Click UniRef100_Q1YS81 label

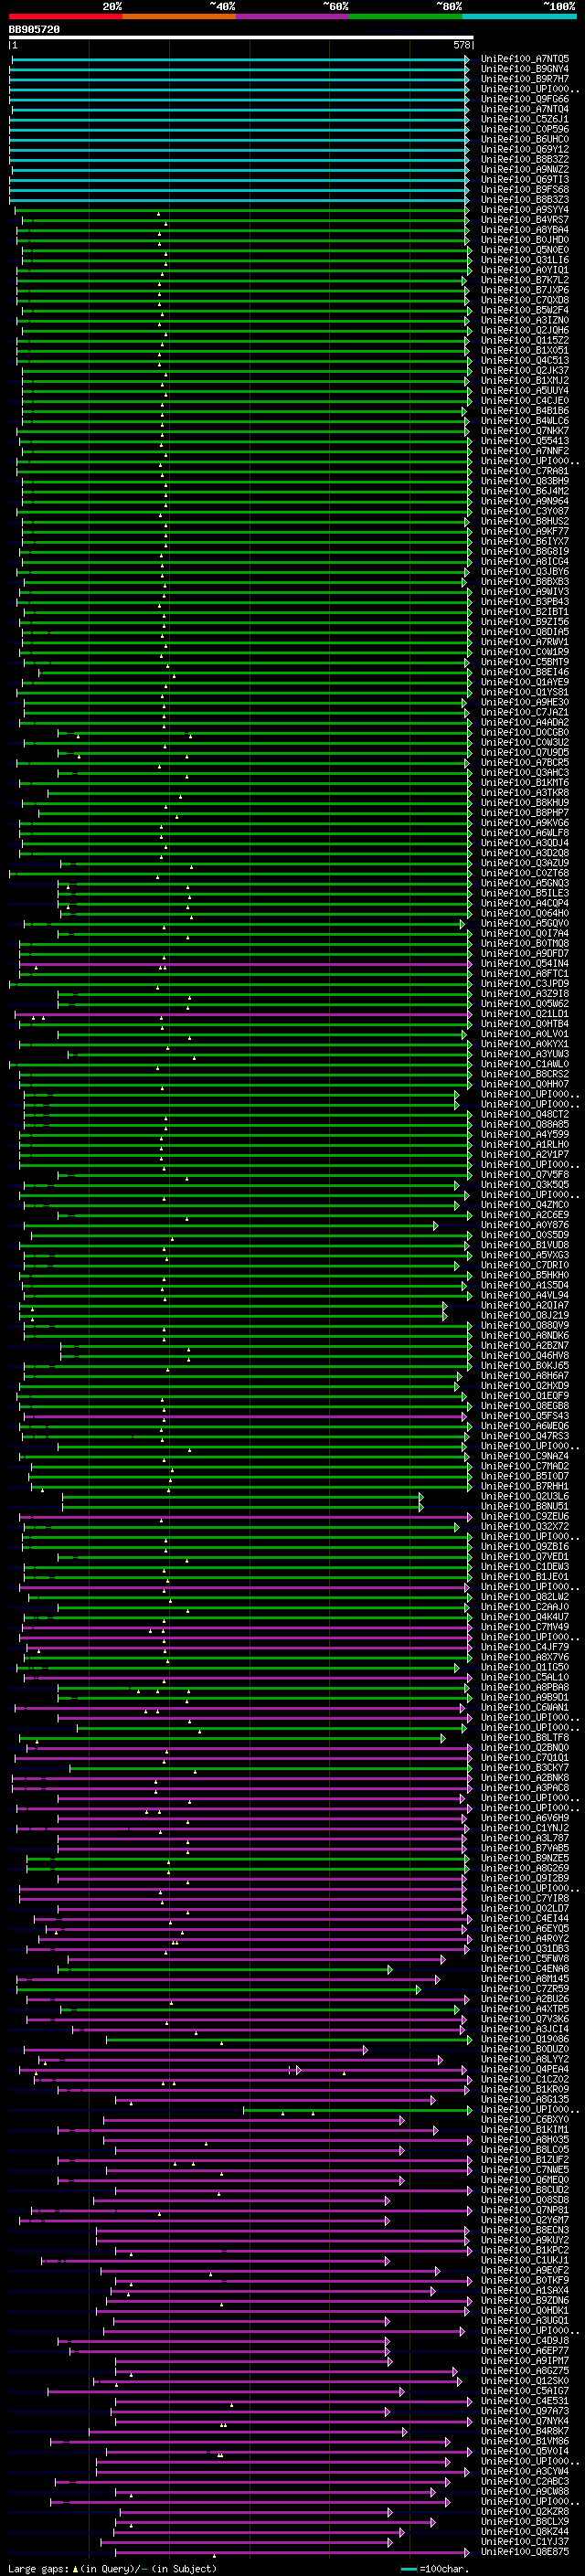coord(525,692)
